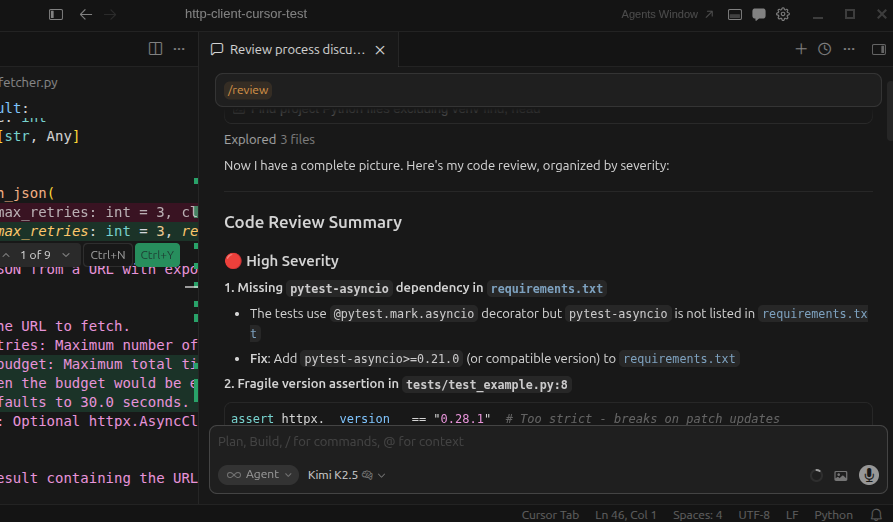Go back with the left arrow

(x=86, y=14)
